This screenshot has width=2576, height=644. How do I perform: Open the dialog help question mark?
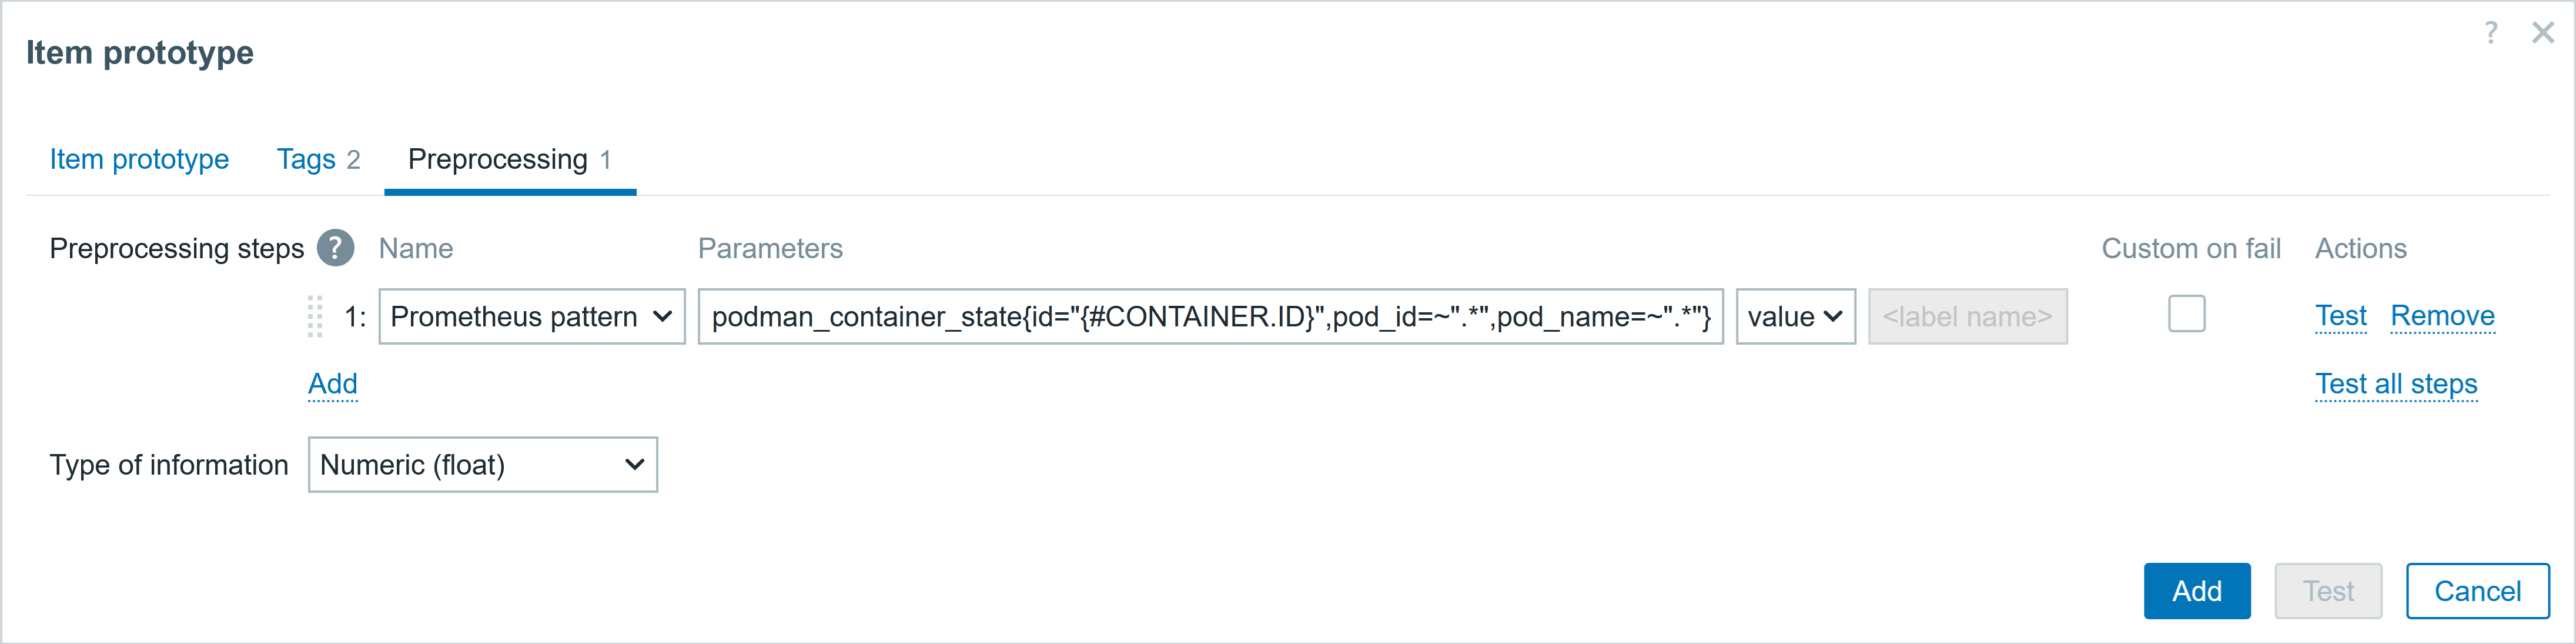pos(2491,33)
